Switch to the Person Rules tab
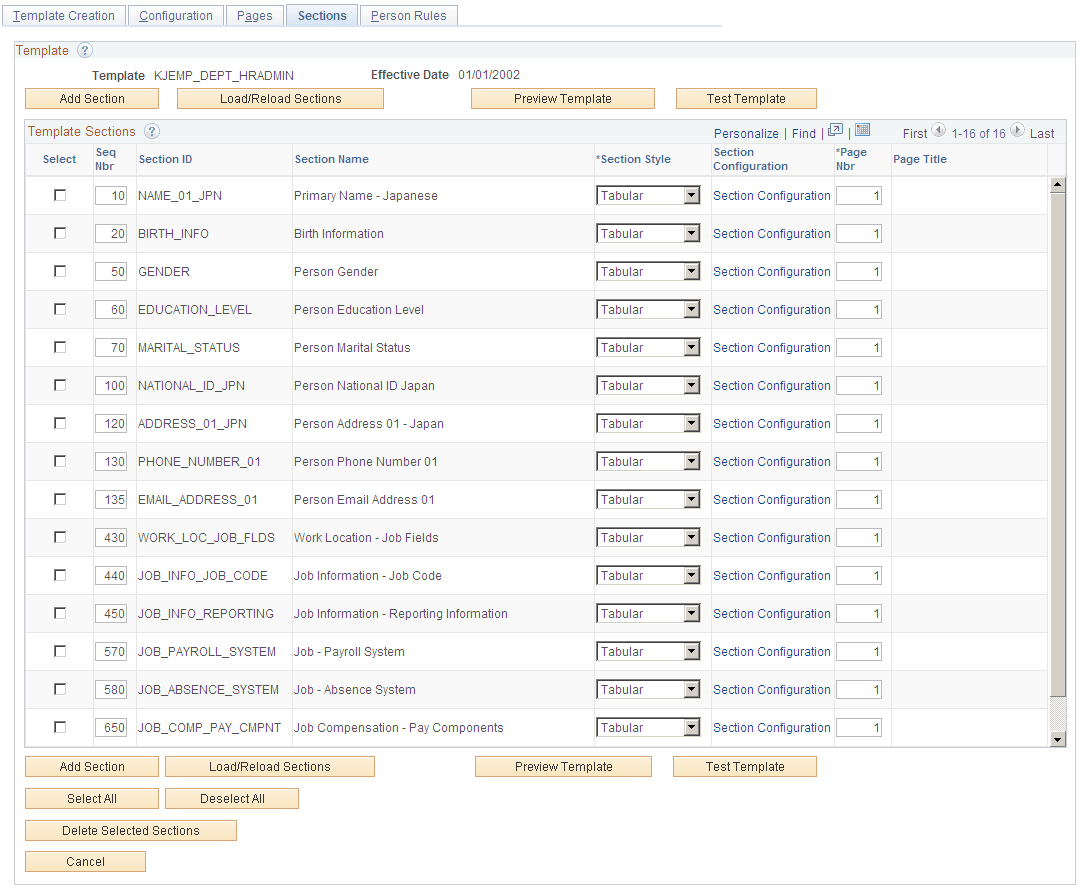 (x=408, y=15)
